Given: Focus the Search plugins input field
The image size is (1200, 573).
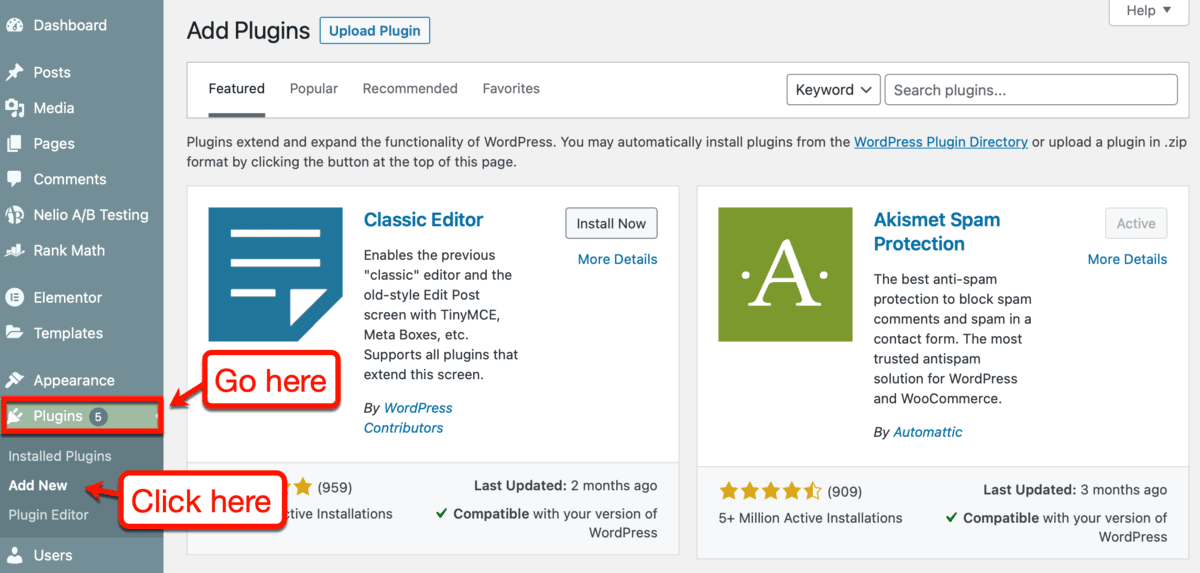Looking at the screenshot, I should (1031, 89).
